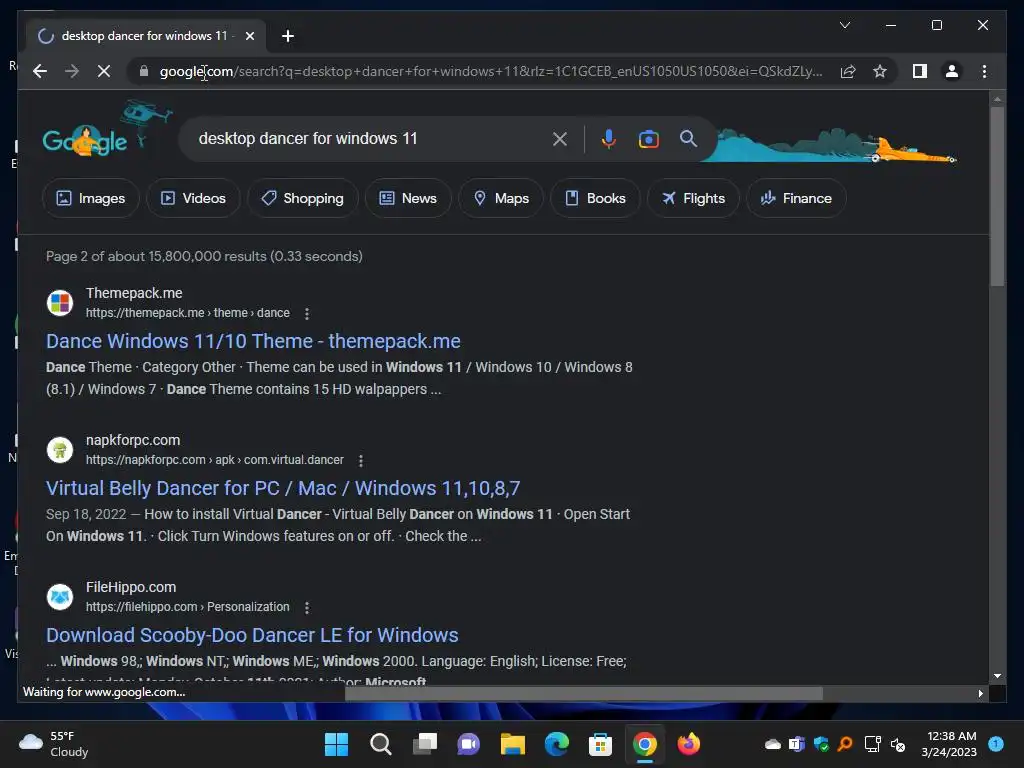Click the scrollbar up arrow

coord(997,99)
